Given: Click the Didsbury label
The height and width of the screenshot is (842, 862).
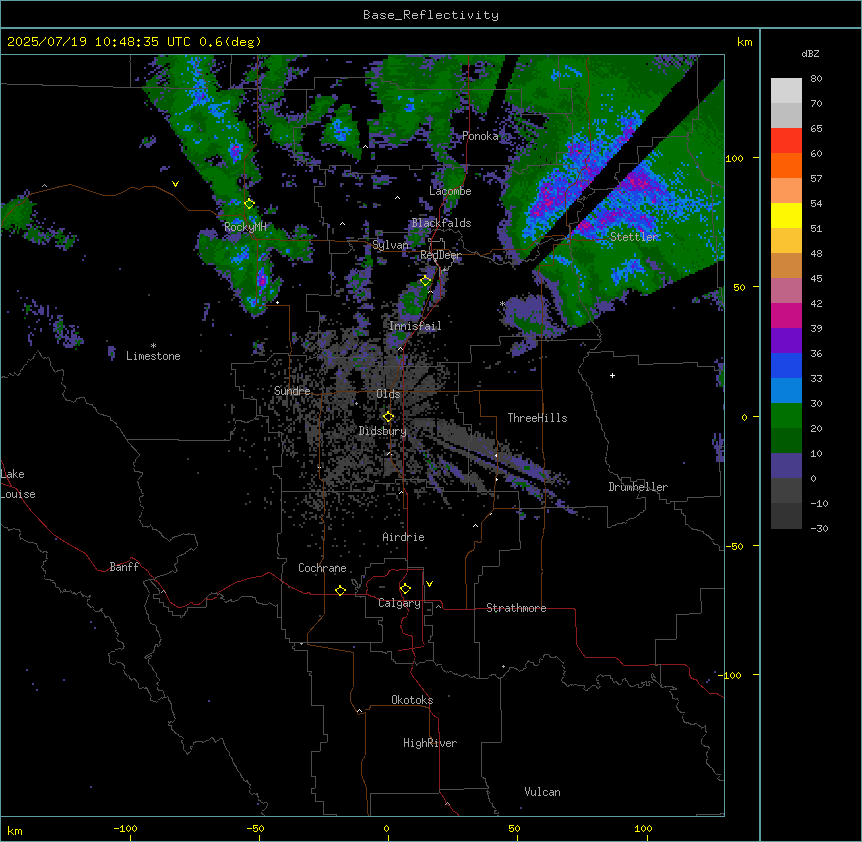Looking at the screenshot, I should [x=383, y=431].
